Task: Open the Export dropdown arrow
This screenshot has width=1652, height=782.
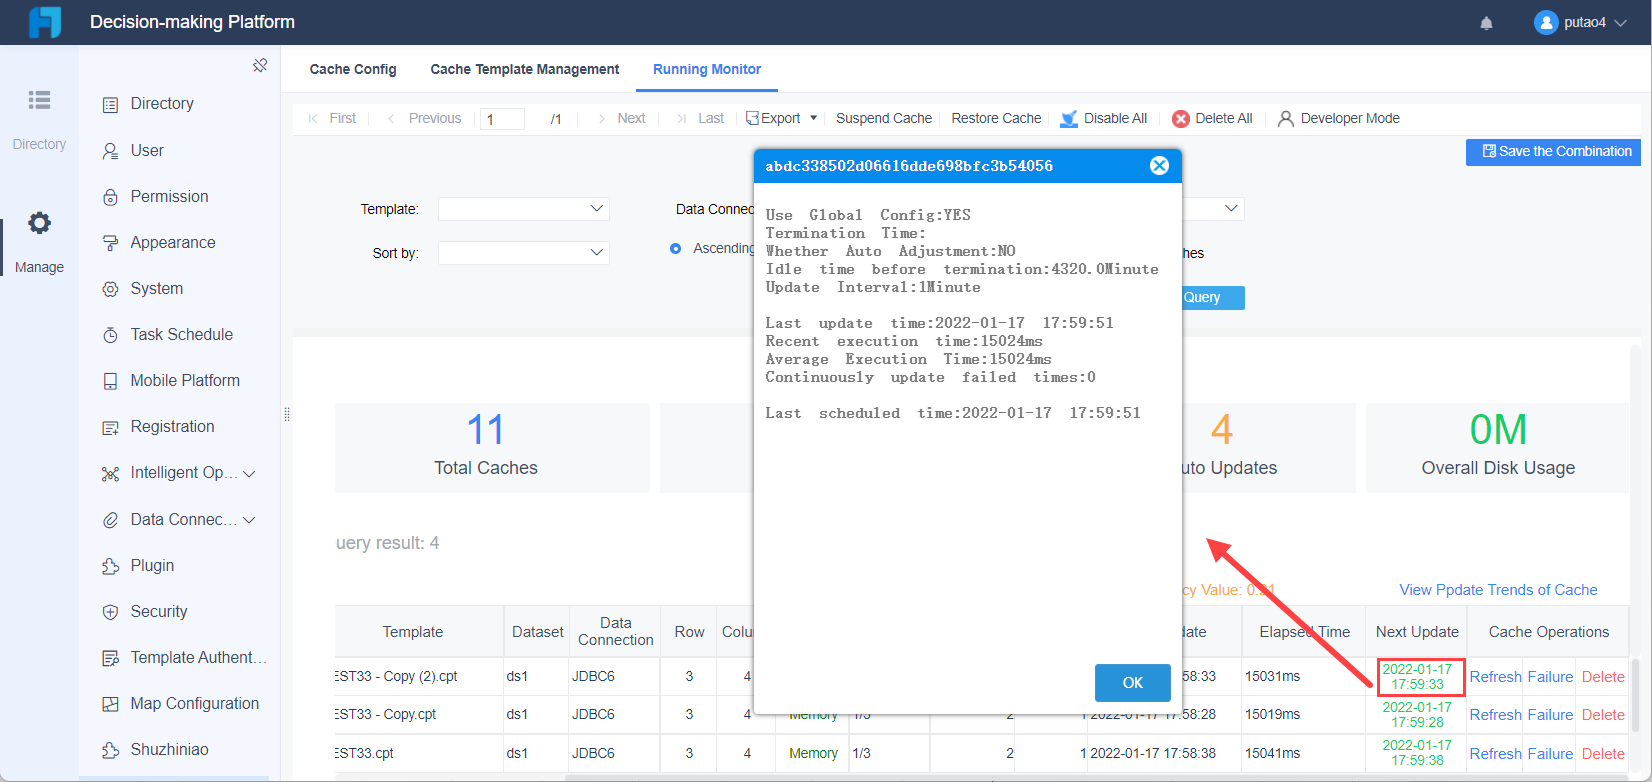Action: 814,118
